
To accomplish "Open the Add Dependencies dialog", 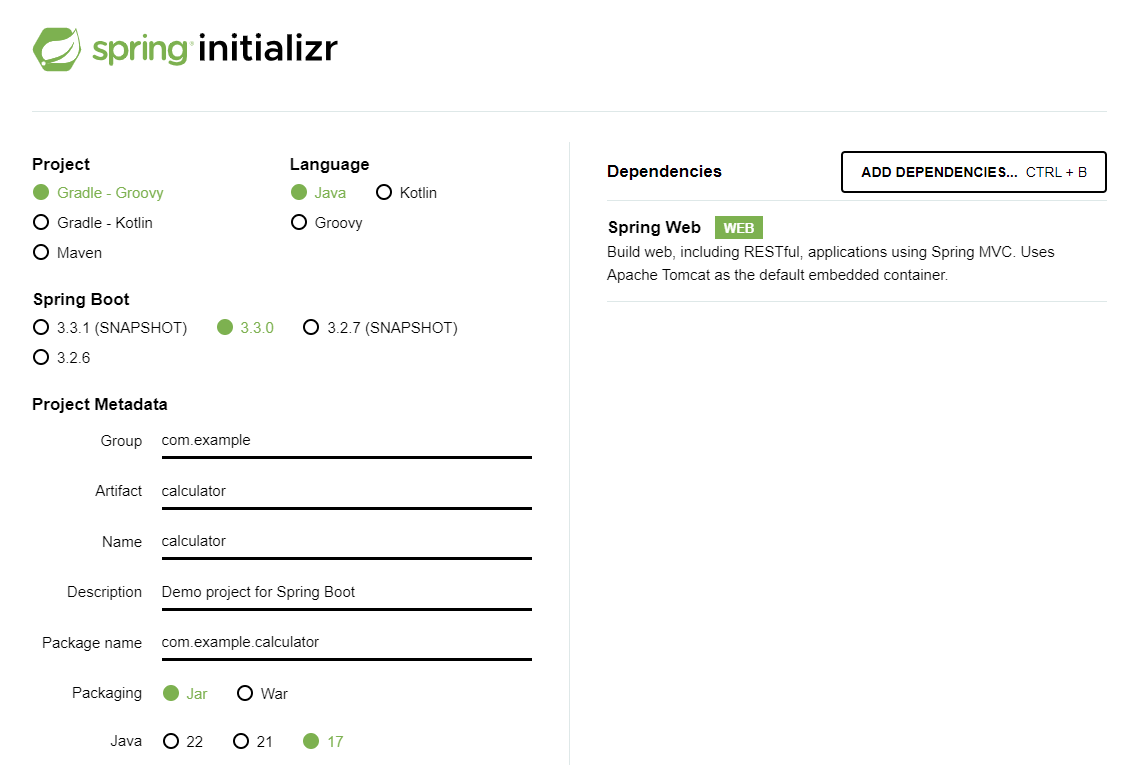I will (973, 172).
